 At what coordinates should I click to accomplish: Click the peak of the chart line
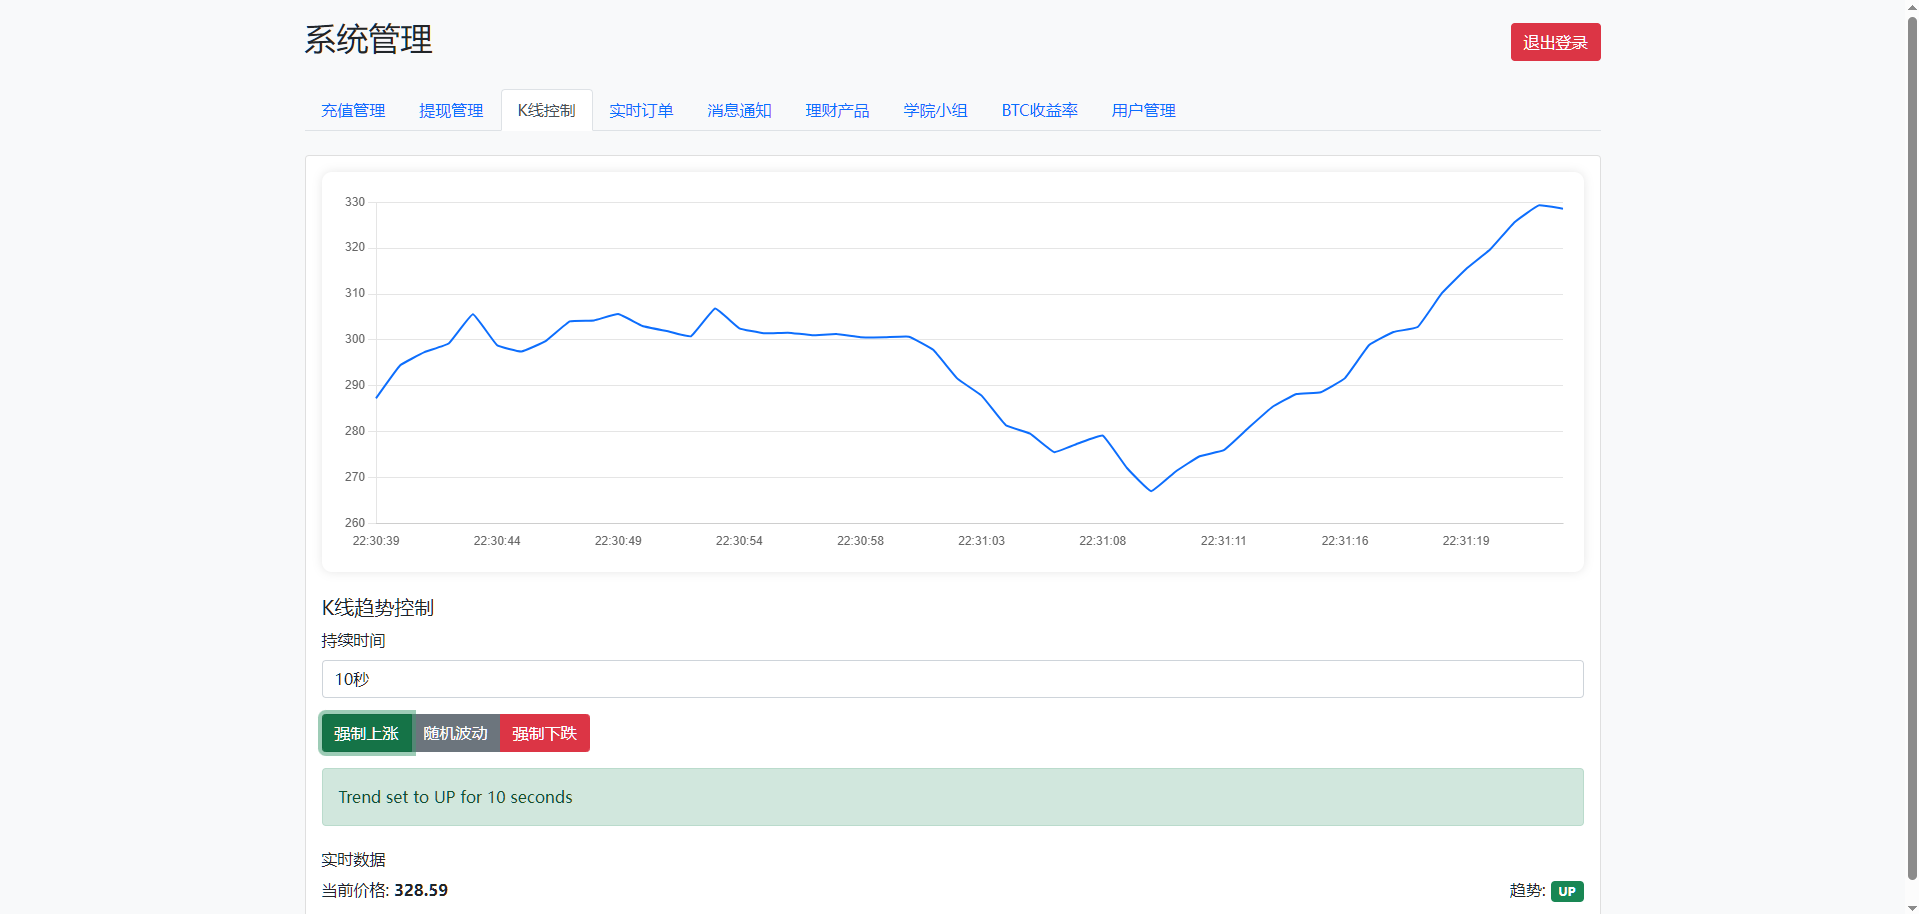pos(1539,205)
